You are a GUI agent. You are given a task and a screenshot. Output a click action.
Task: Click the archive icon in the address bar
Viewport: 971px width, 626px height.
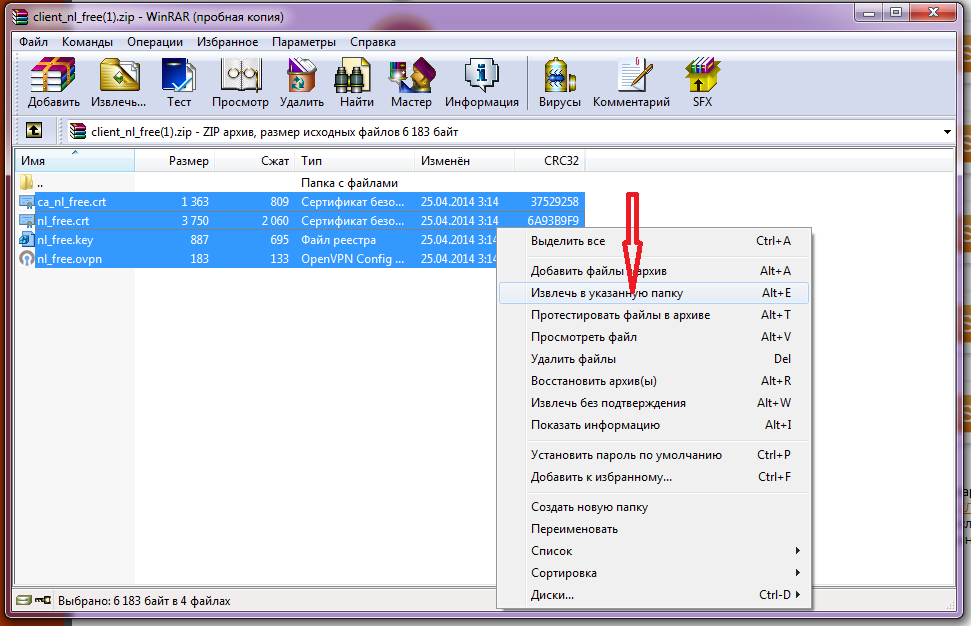click(77, 131)
